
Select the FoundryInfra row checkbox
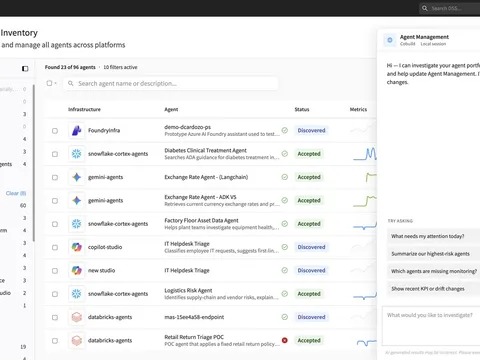(55, 131)
